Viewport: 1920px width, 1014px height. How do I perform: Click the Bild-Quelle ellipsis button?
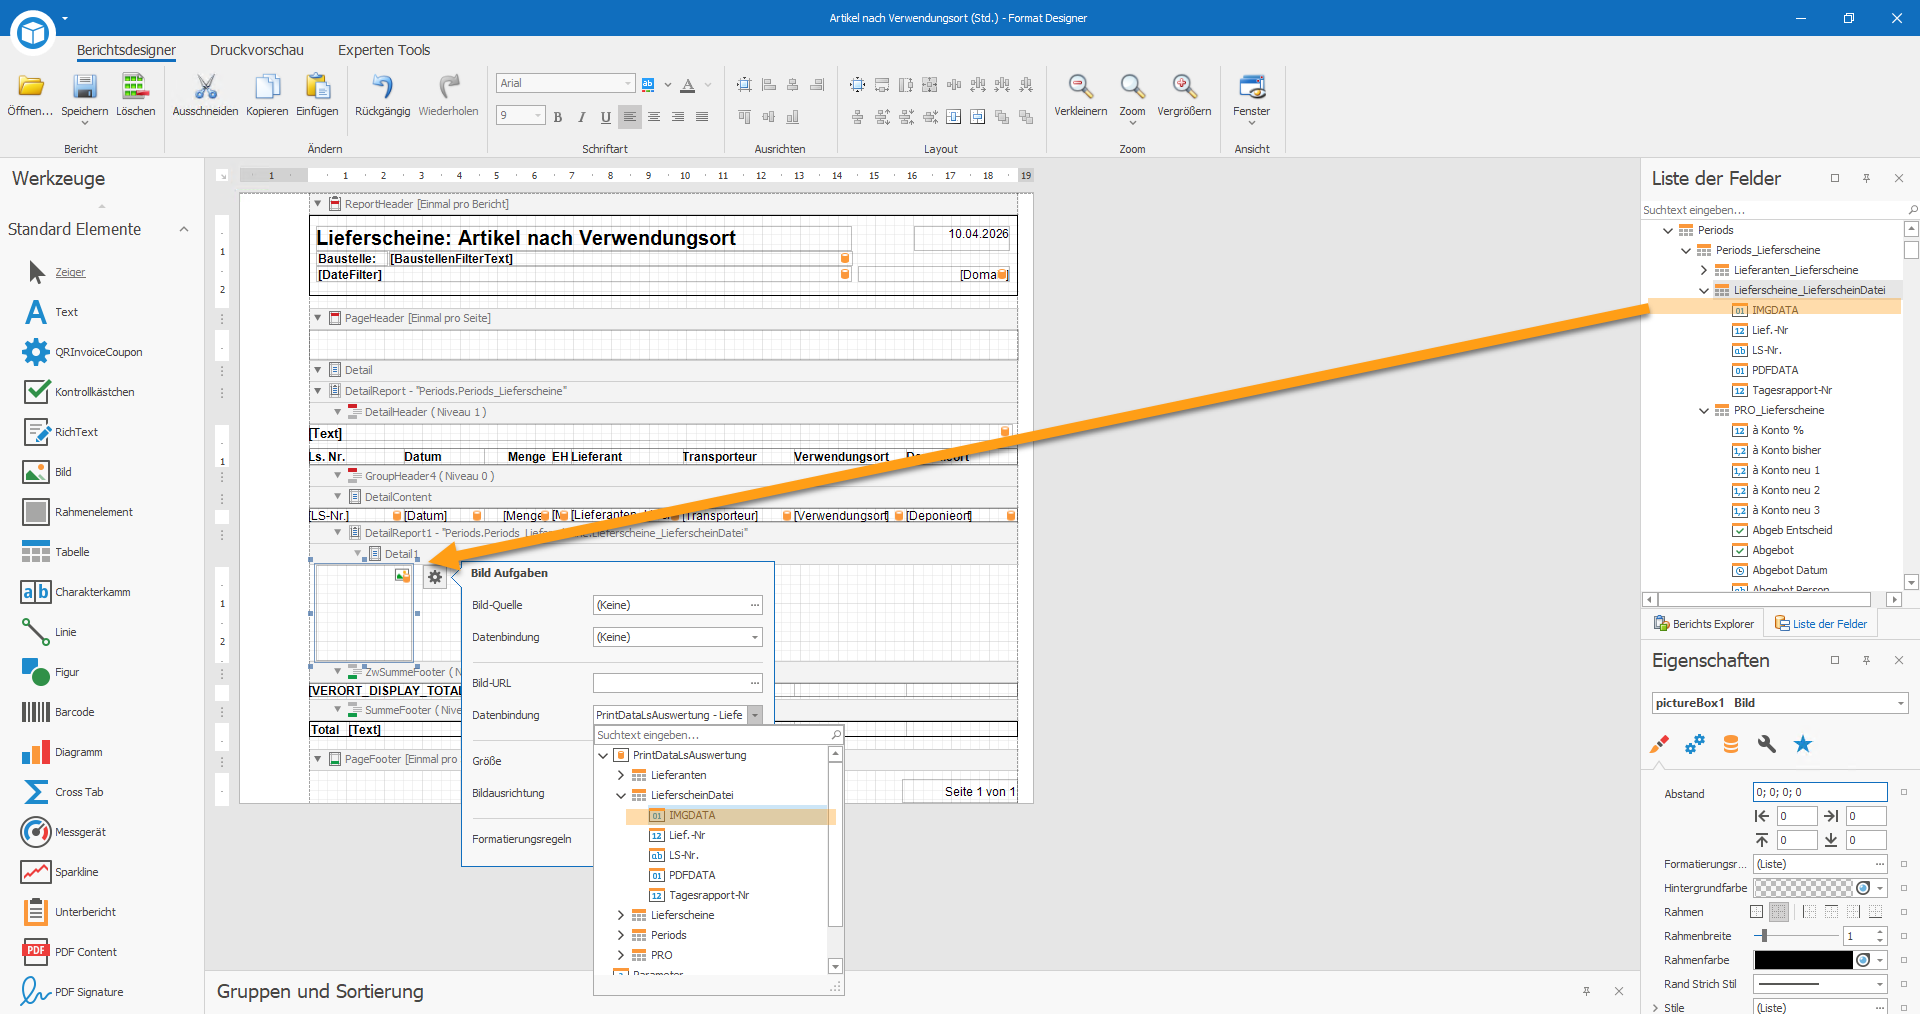(x=754, y=605)
